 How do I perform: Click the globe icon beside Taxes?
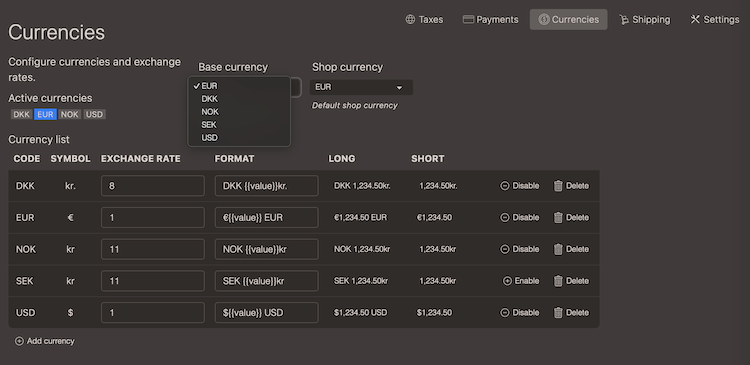[x=410, y=20]
